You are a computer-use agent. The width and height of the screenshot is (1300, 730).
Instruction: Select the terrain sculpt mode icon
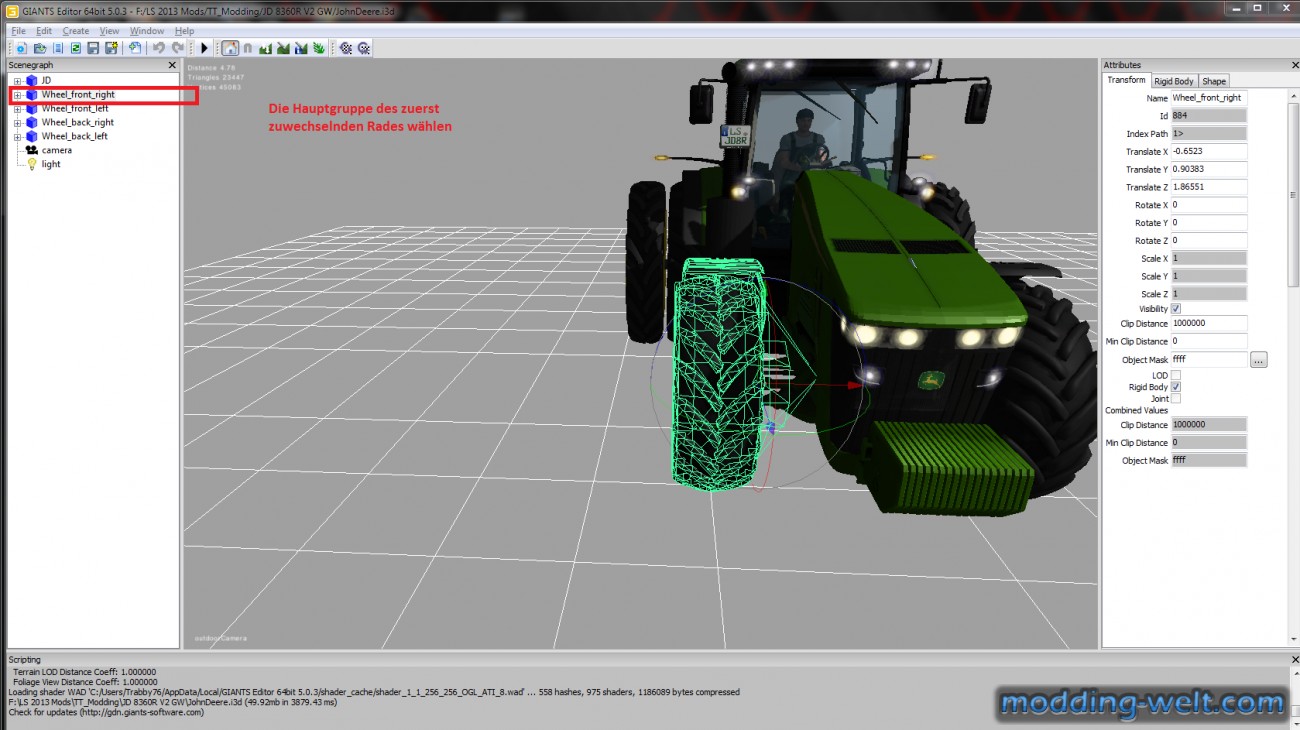(x=266, y=48)
